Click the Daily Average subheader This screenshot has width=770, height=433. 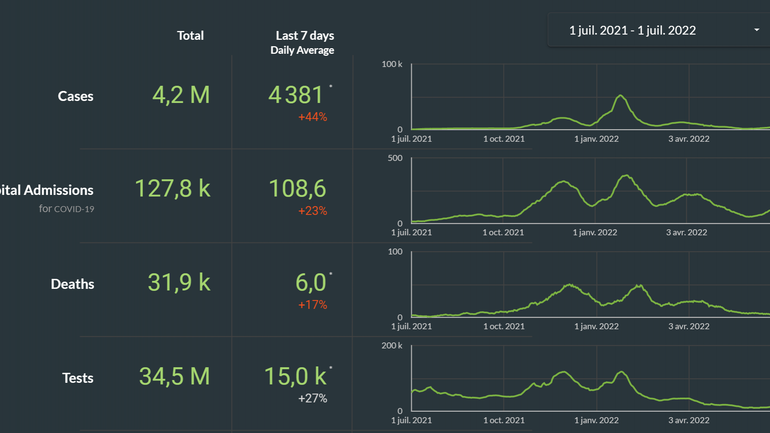click(302, 50)
